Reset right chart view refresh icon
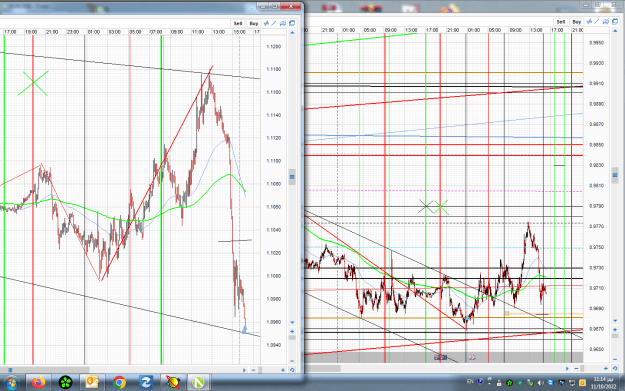 (615, 369)
